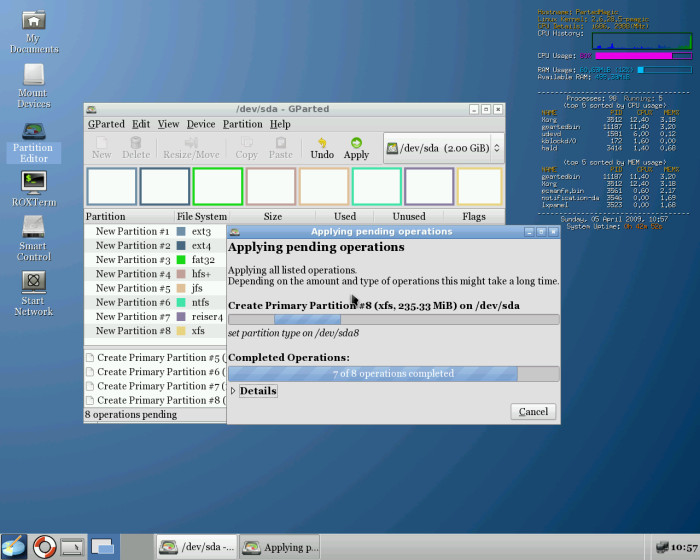This screenshot has height=560, width=700.
Task: Click the Copy toolbar icon
Action: coord(246,148)
